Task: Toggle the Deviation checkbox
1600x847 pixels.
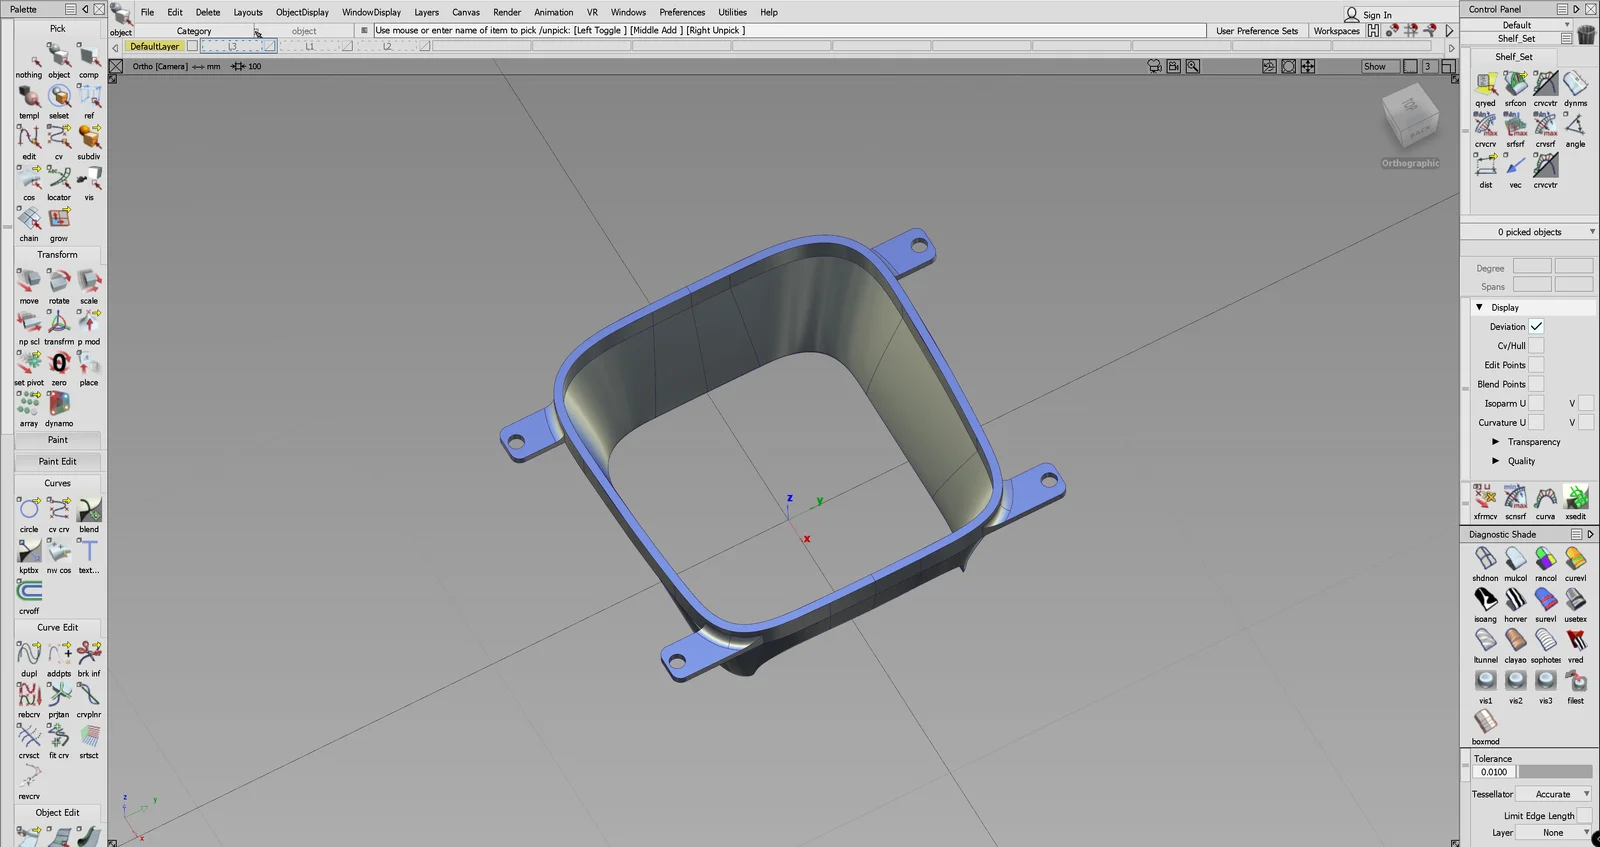Action: (1536, 326)
